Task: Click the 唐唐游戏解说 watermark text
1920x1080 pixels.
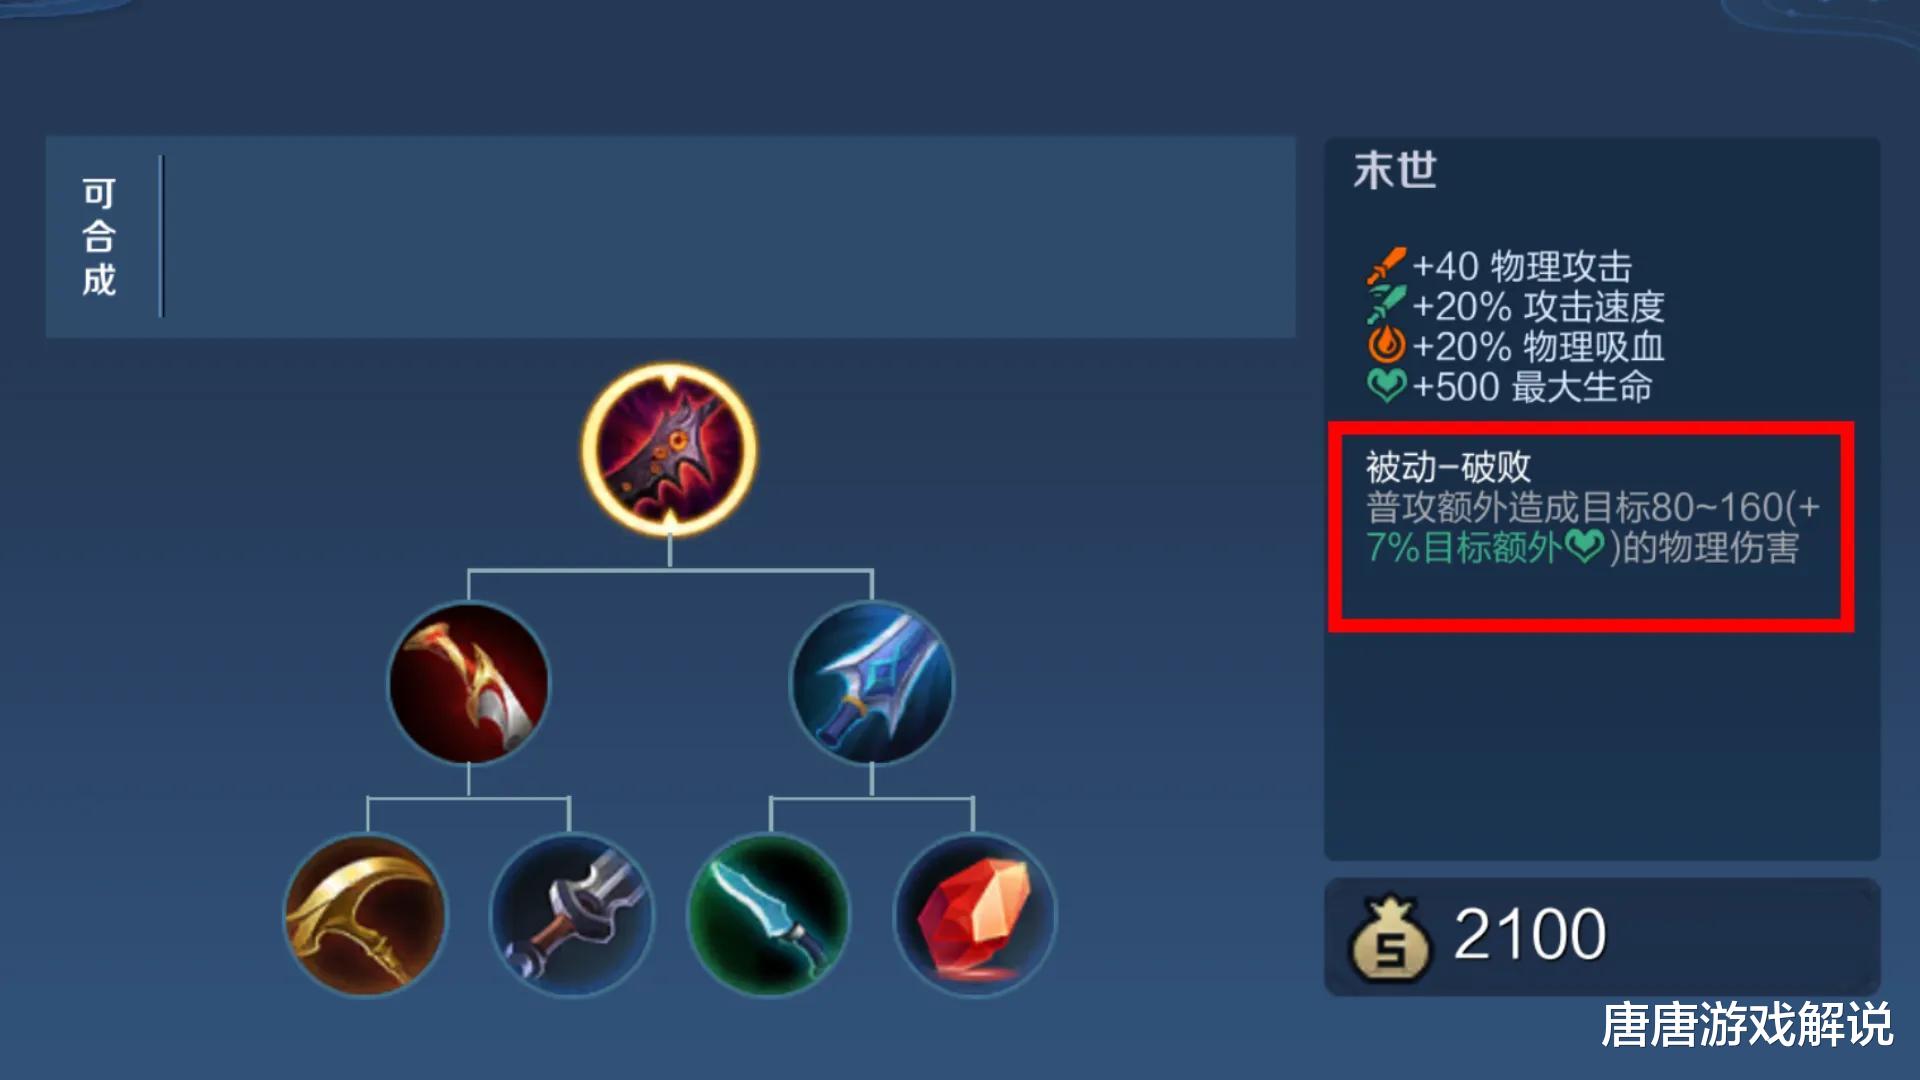Action: pos(1747,1025)
